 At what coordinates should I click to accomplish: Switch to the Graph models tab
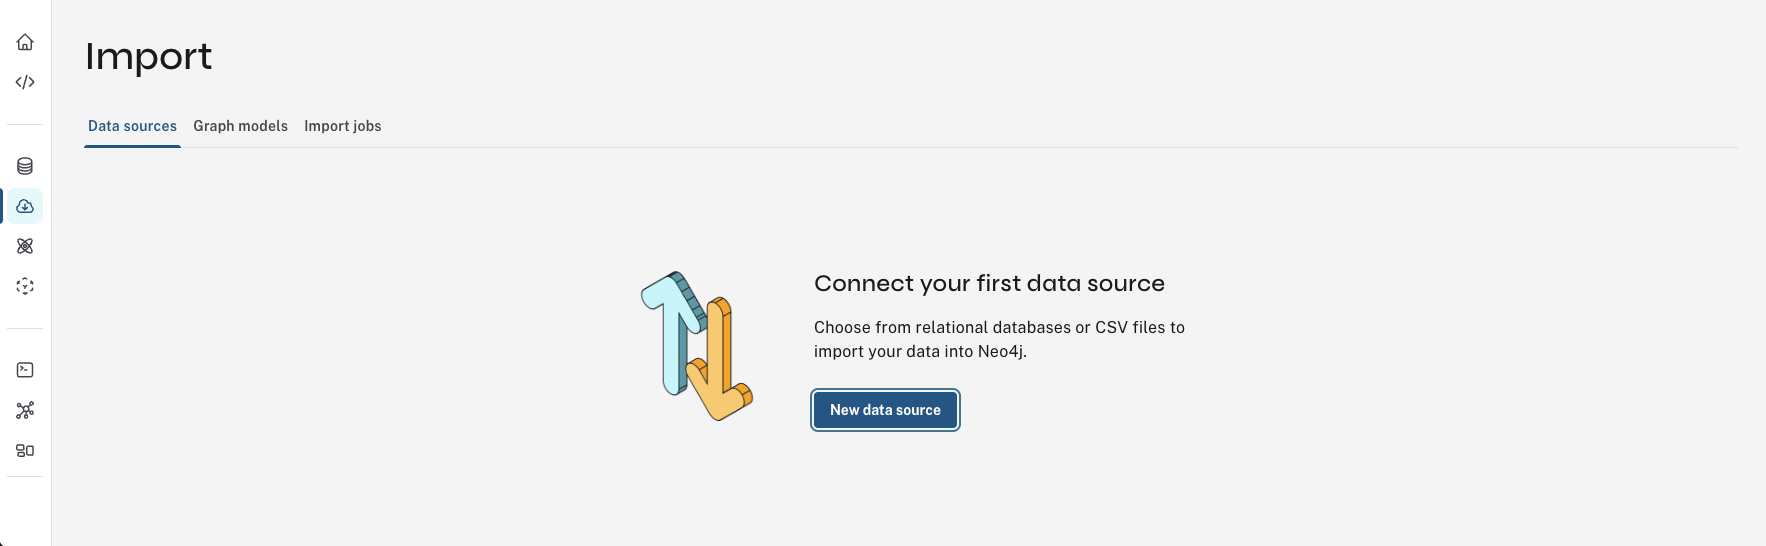click(x=240, y=126)
